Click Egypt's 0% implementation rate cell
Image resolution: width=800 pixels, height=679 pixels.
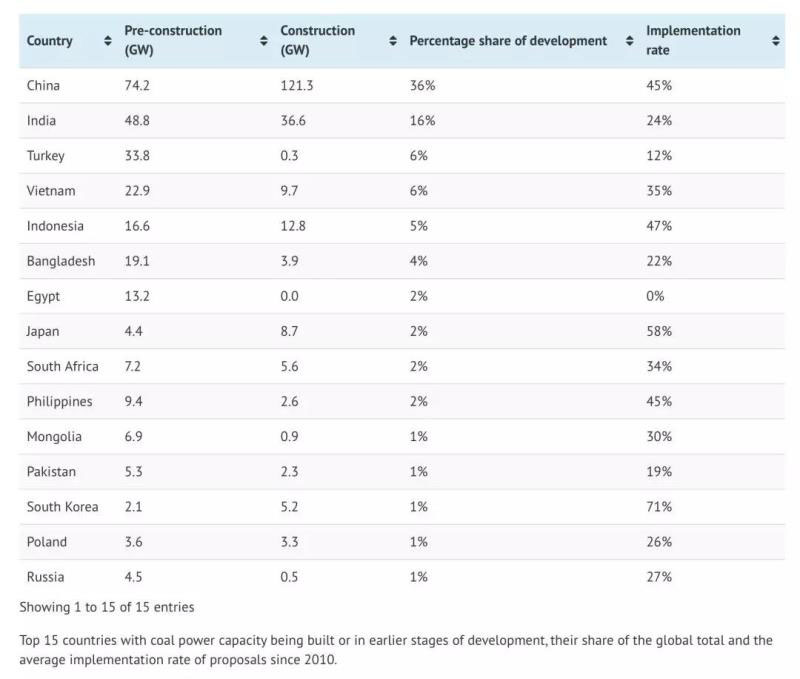tap(655, 296)
